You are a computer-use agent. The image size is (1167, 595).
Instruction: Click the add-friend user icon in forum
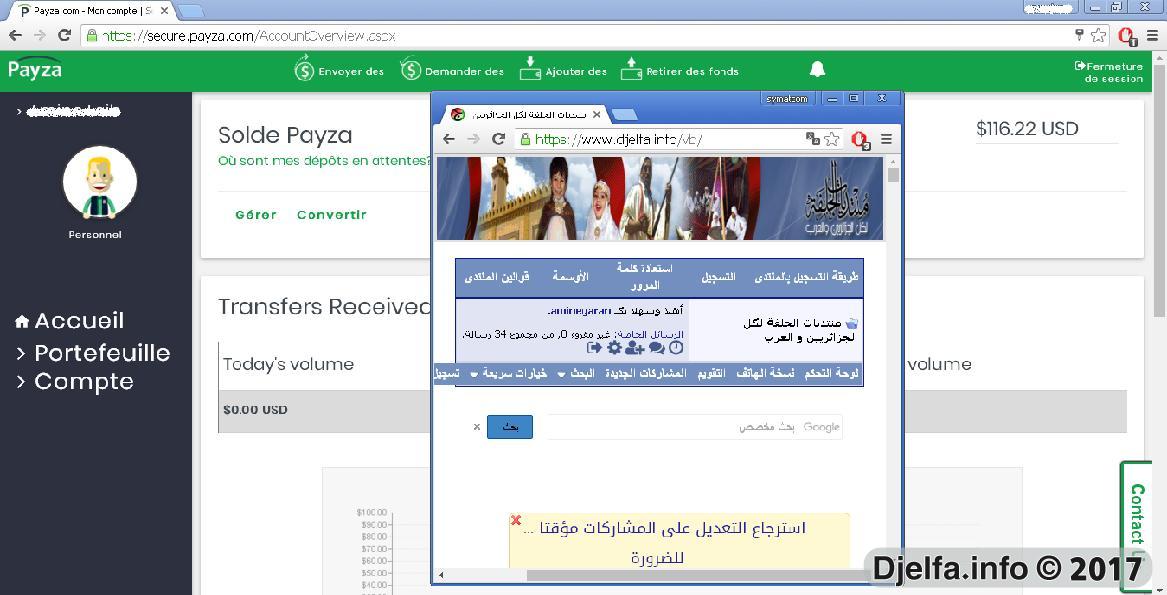635,348
